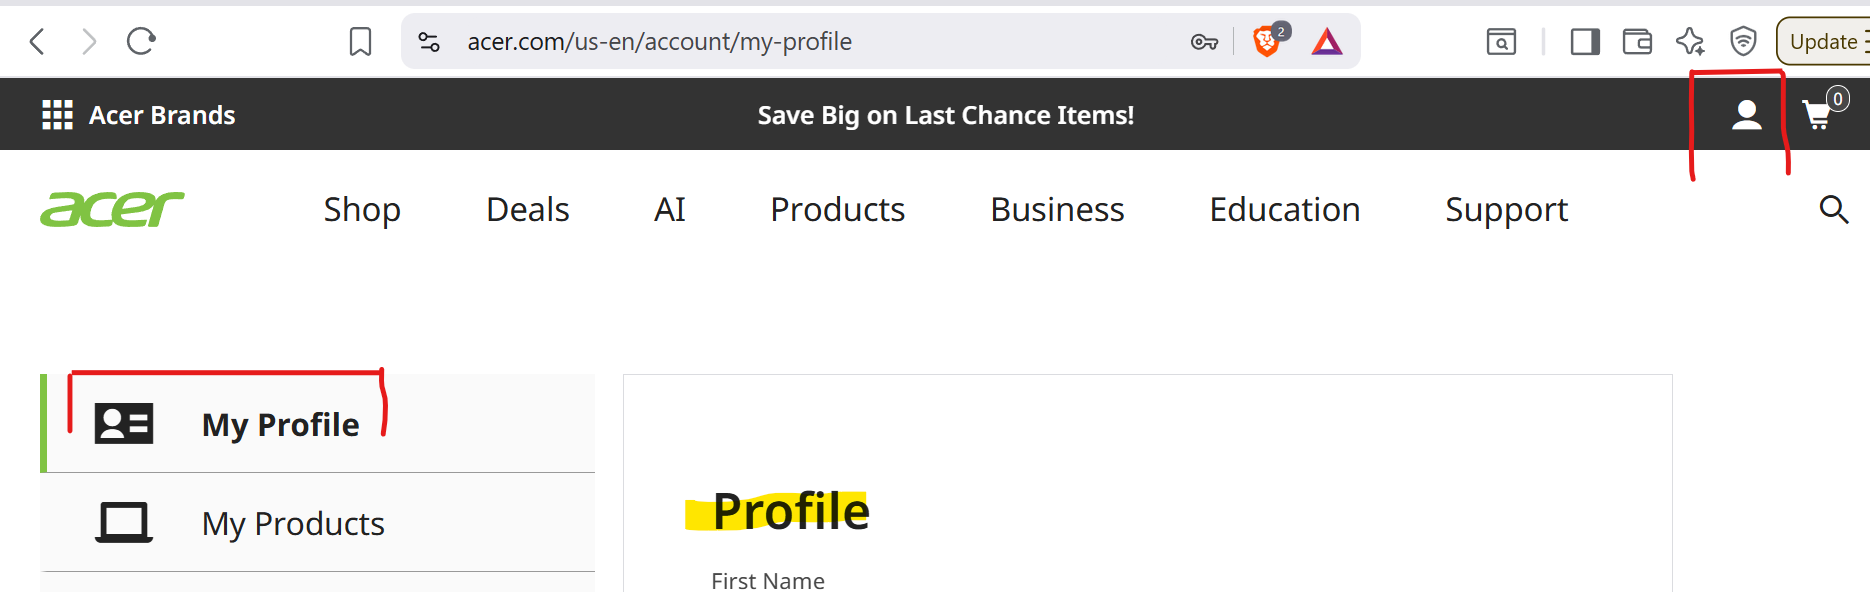Screen dimensions: 1870x592
Task: Bookmark this page
Action: point(360,42)
